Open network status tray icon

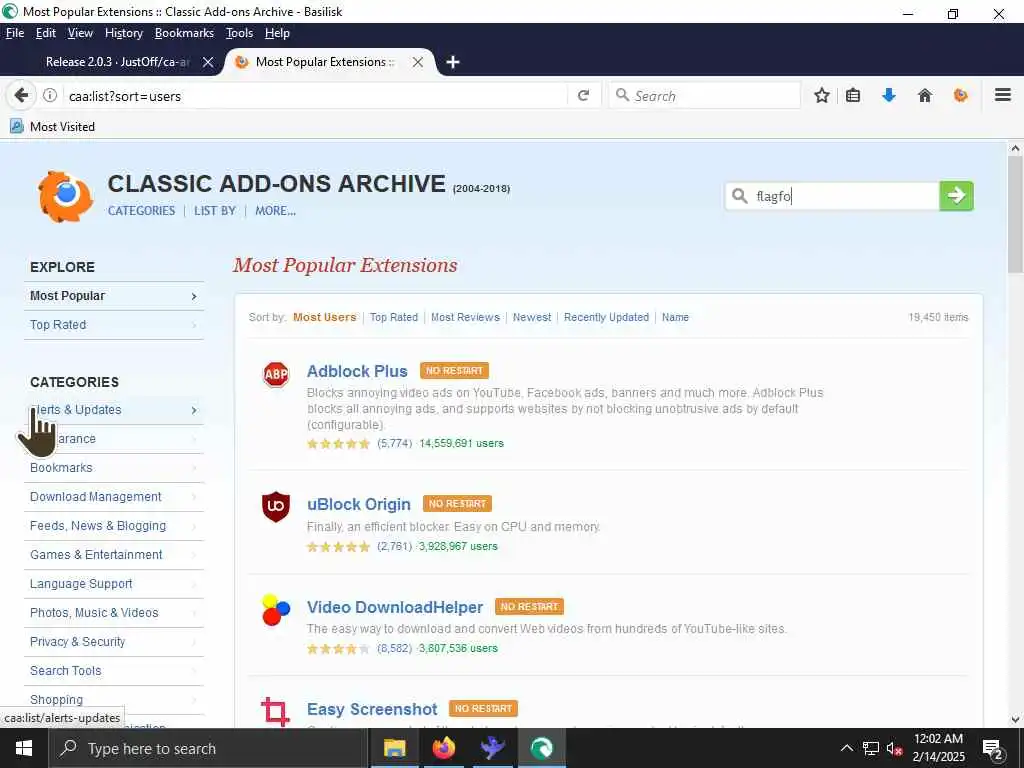871,748
